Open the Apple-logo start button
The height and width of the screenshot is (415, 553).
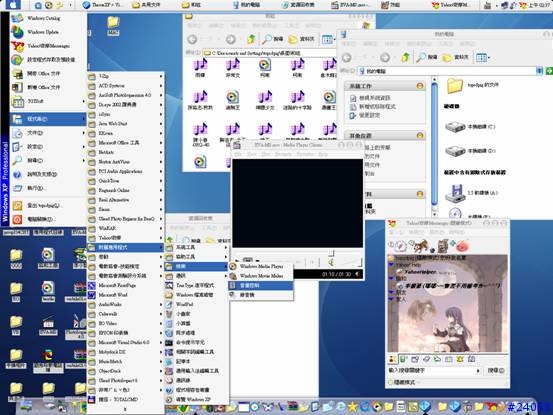[12, 5]
